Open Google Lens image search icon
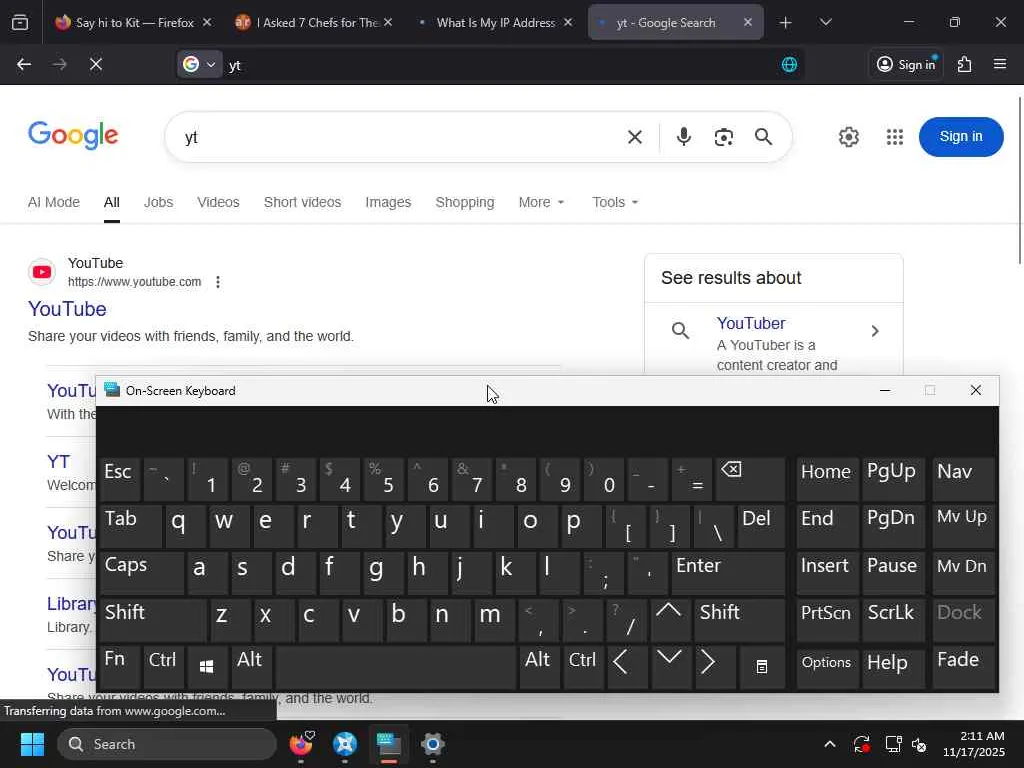Screen dimensions: 1024x768 pyautogui.click(x=724, y=137)
